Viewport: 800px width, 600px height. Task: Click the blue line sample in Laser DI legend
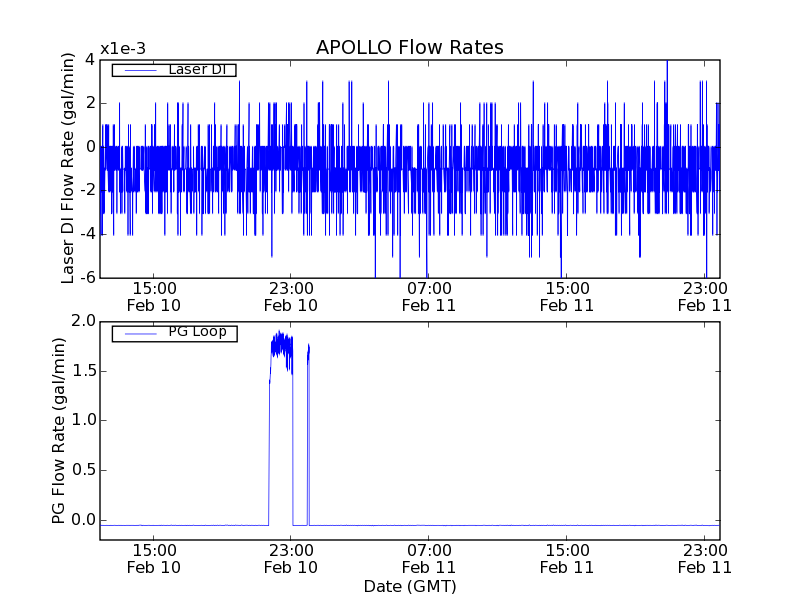(x=133, y=69)
